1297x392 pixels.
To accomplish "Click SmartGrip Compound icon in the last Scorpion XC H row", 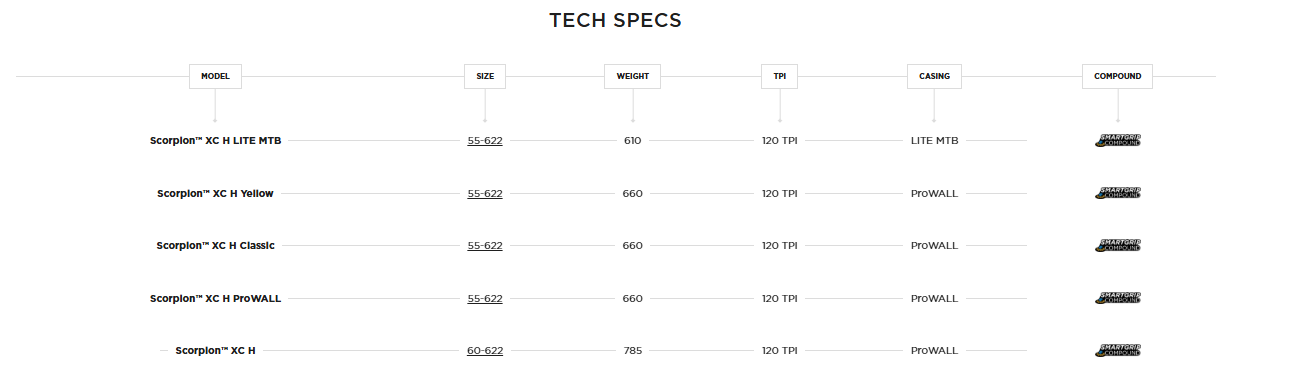I will (1117, 351).
